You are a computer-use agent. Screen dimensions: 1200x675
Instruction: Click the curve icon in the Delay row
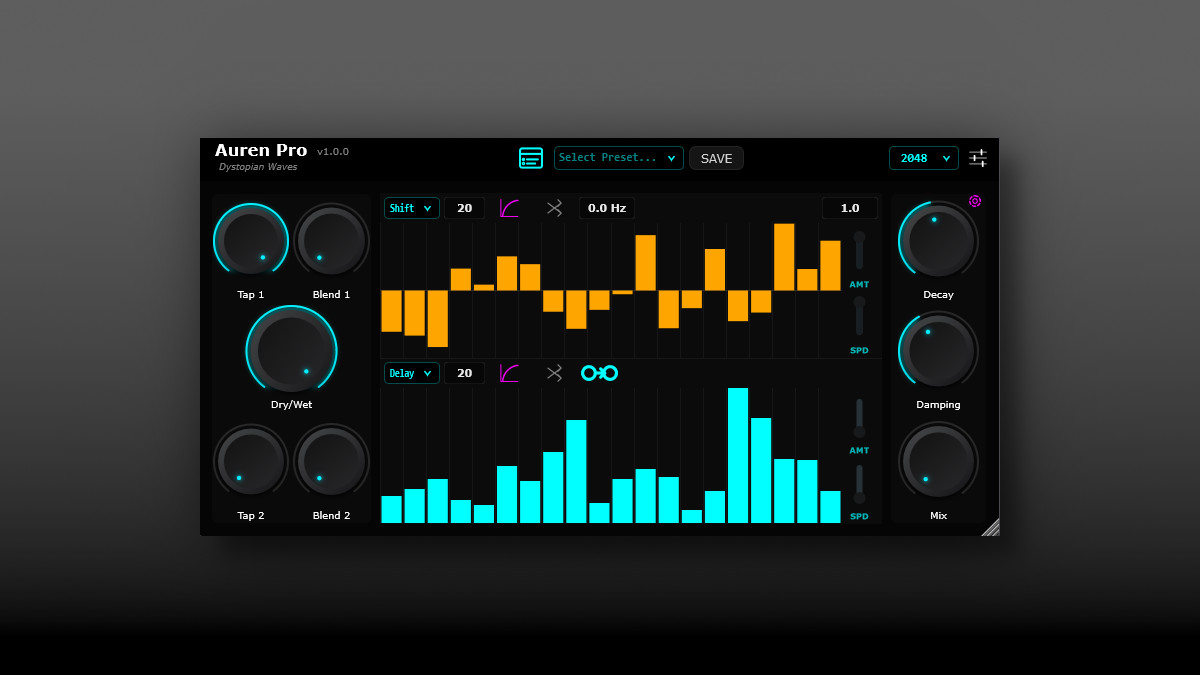[510, 373]
